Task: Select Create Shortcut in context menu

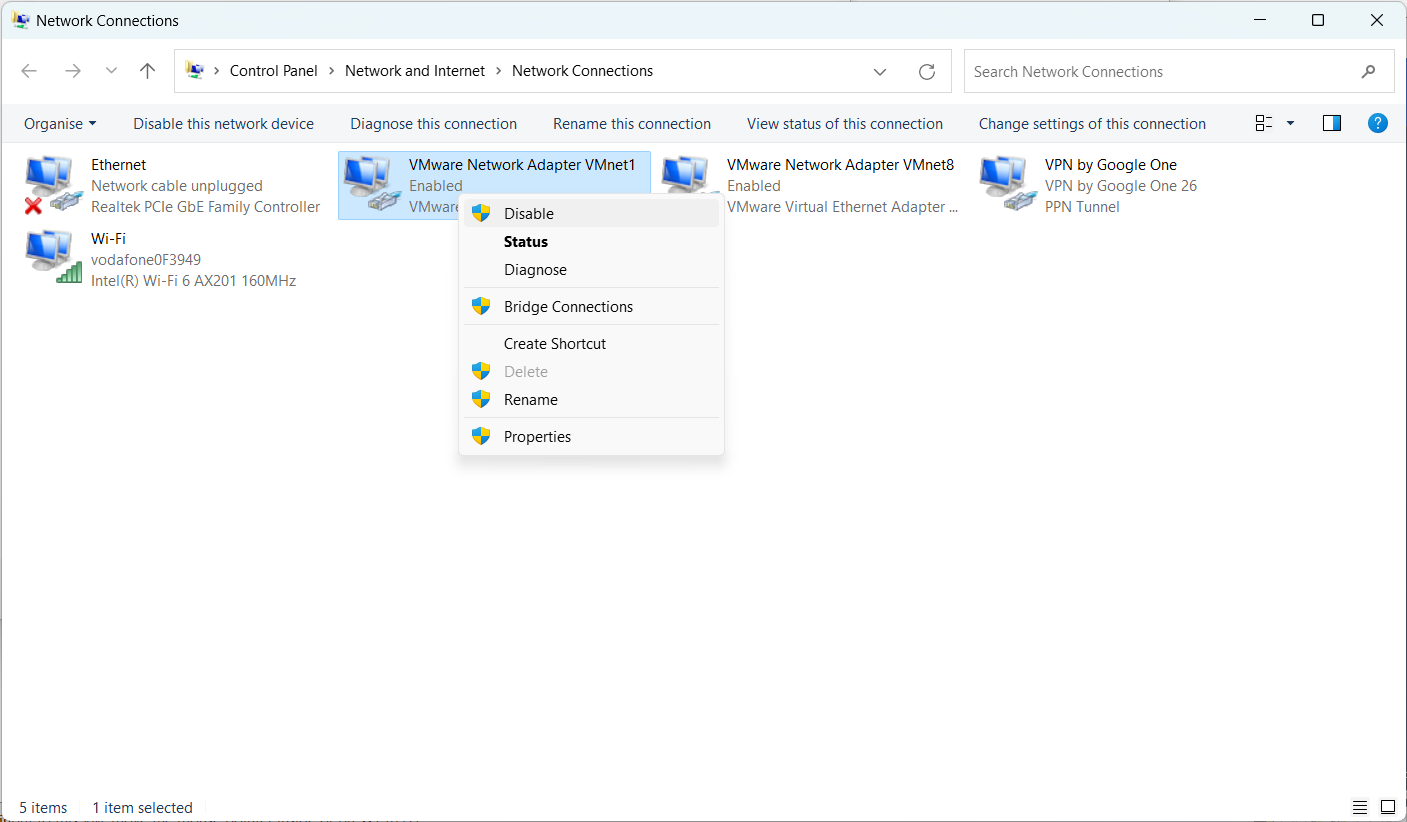Action: click(x=591, y=343)
